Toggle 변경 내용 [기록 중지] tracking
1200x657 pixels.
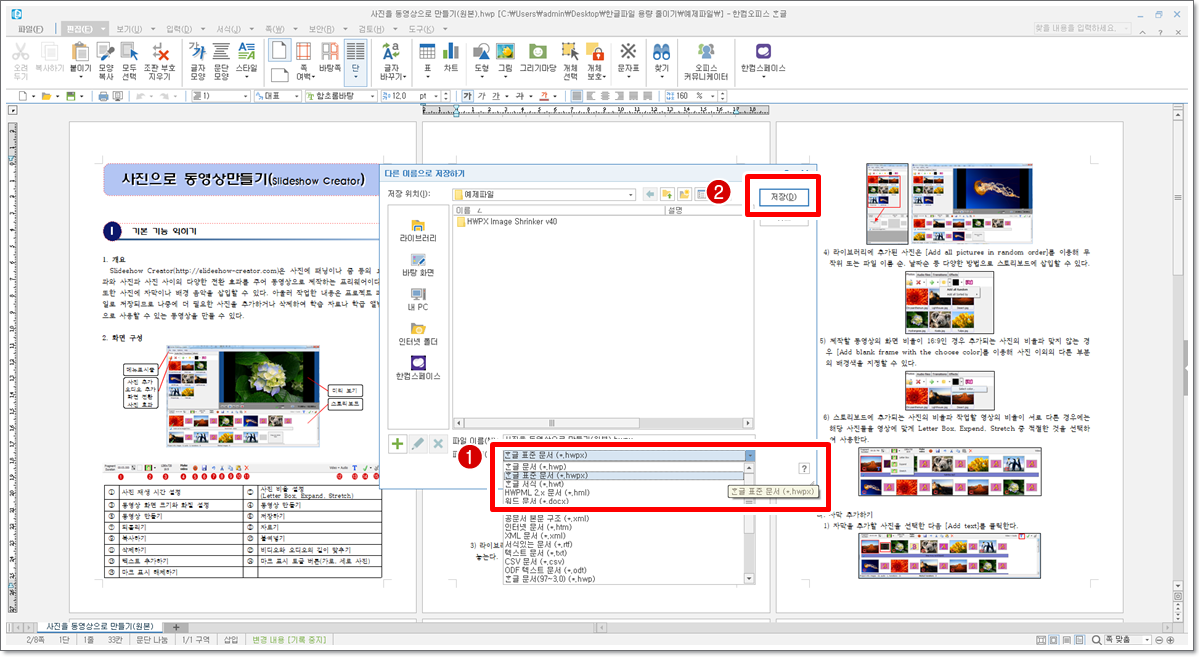(x=289, y=640)
